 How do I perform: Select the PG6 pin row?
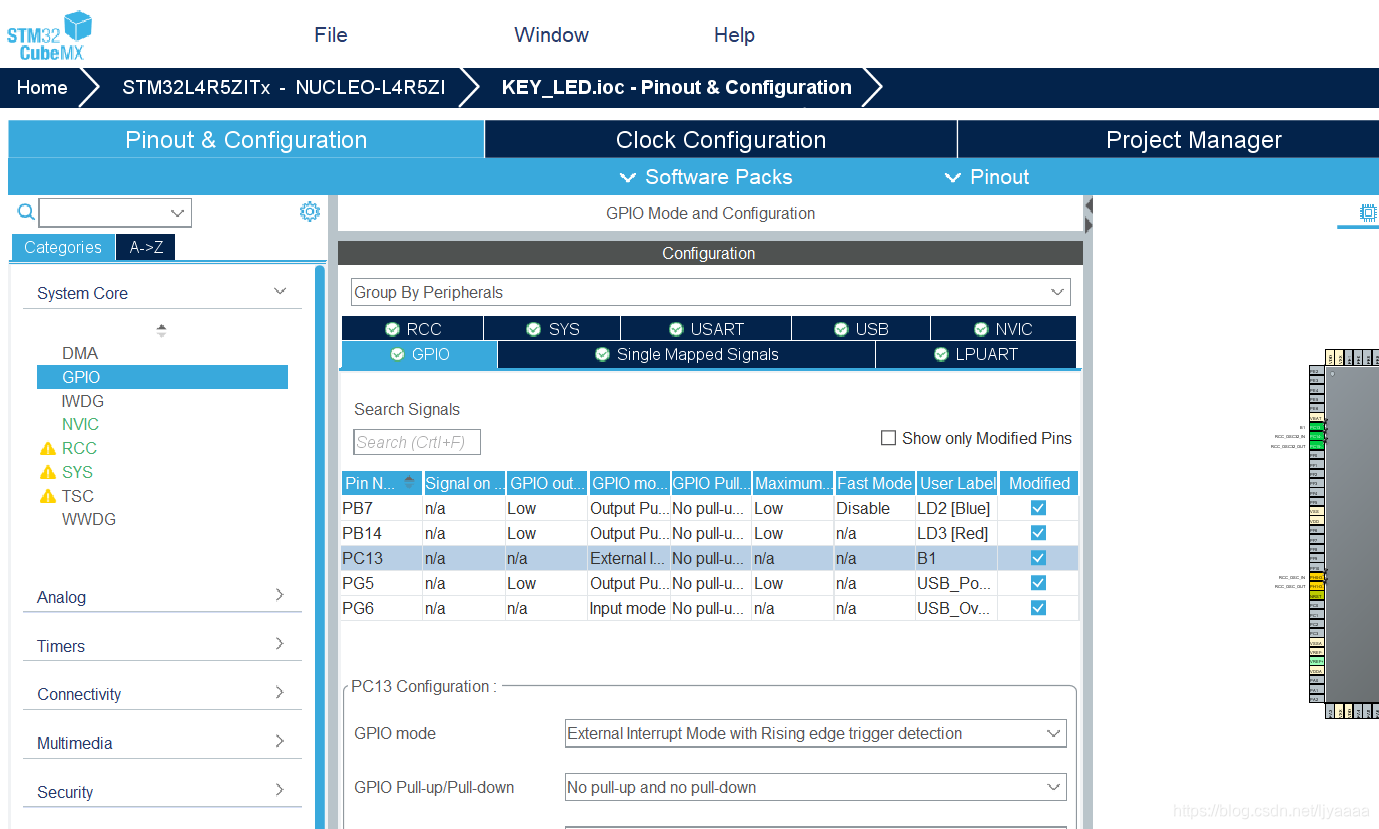(x=710, y=608)
